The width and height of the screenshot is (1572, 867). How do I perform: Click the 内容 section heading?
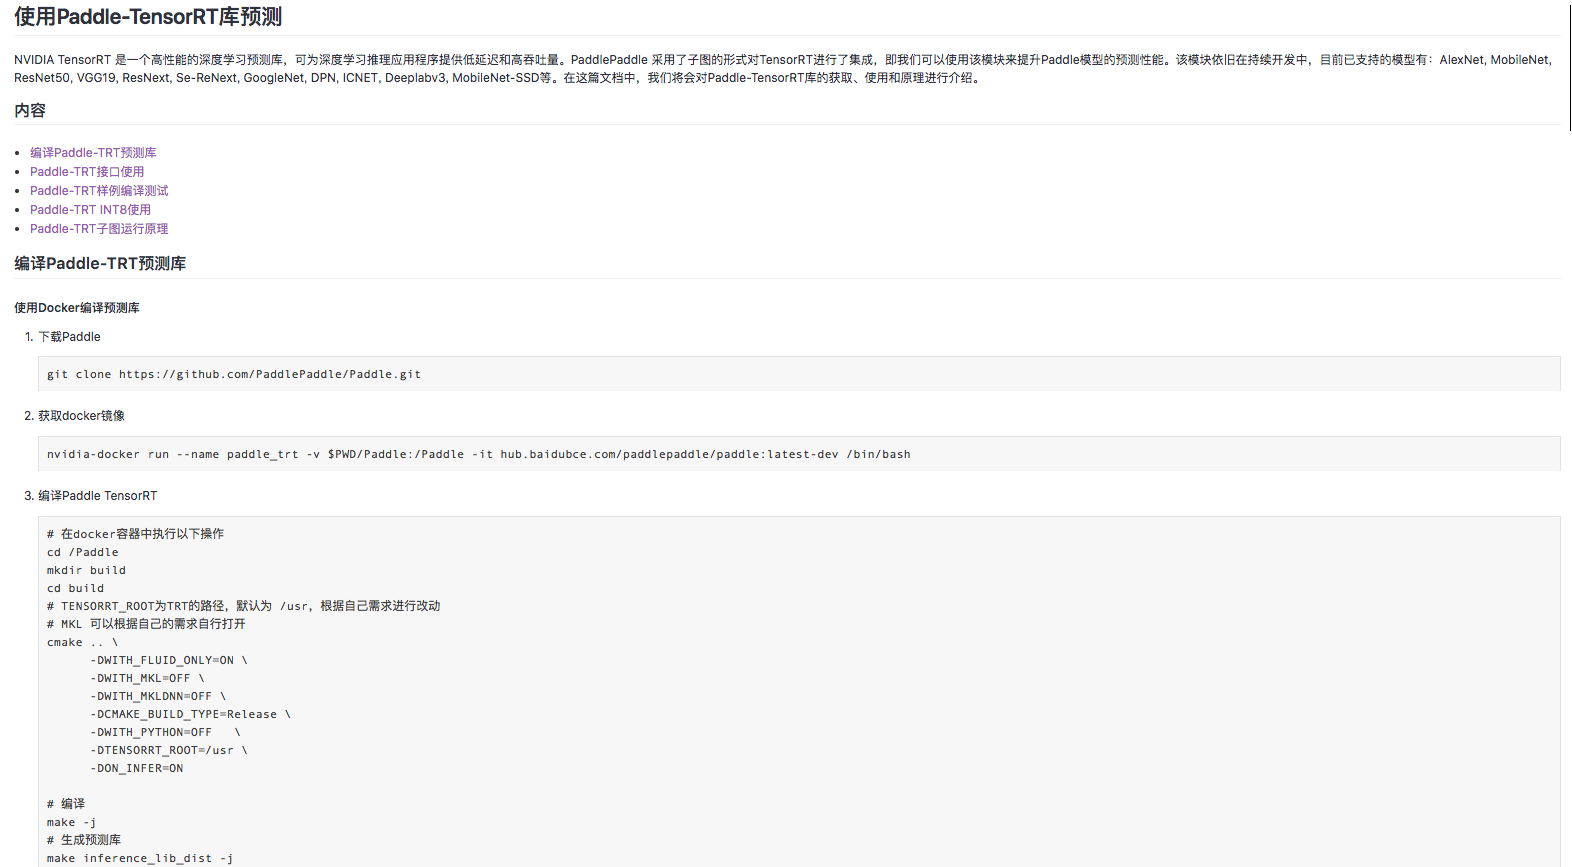[x=30, y=111]
